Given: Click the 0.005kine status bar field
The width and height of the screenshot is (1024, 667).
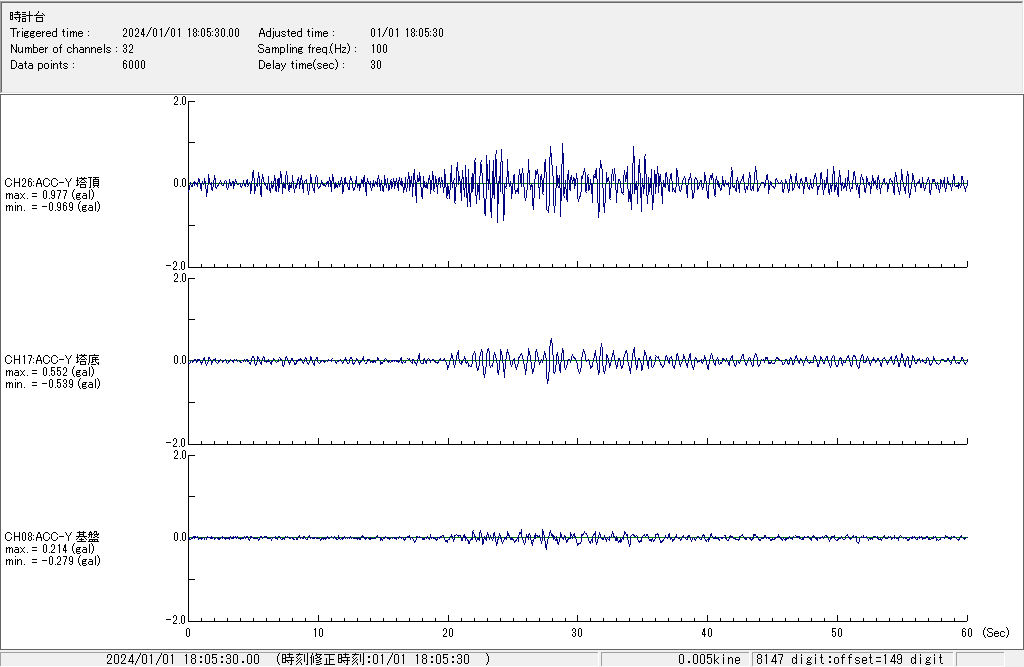Looking at the screenshot, I should click(709, 659).
